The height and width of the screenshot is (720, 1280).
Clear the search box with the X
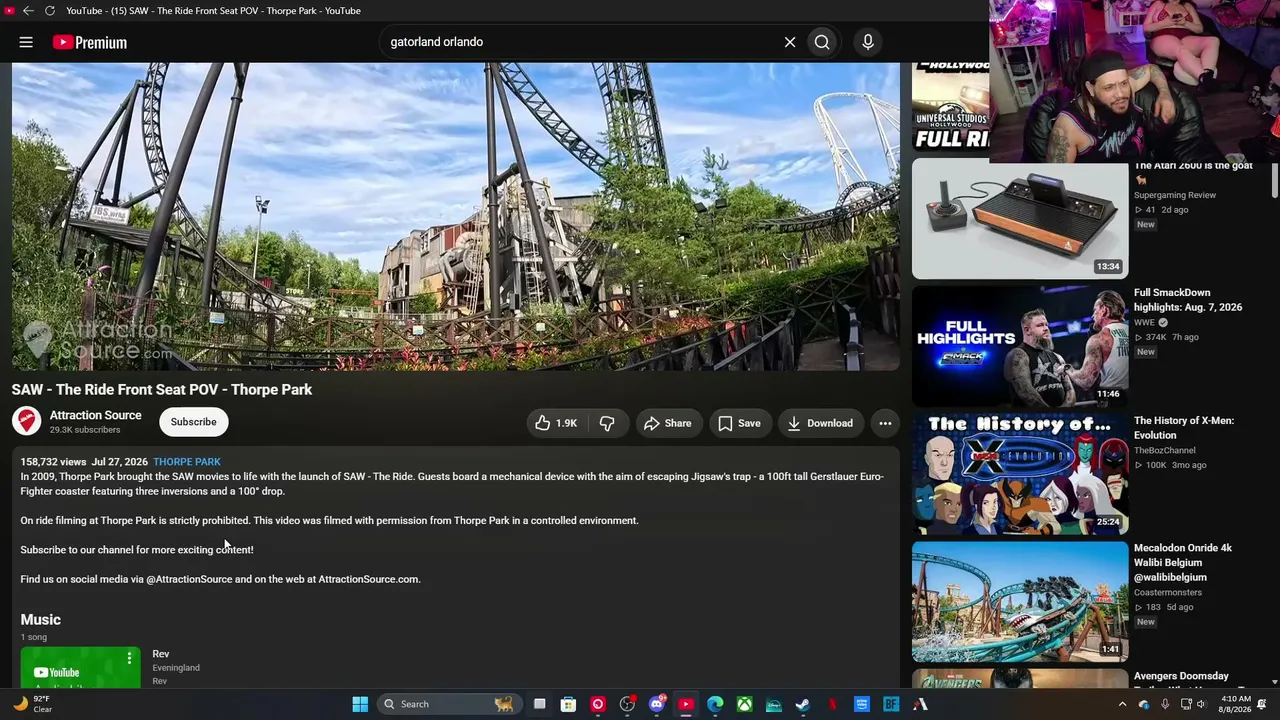[x=790, y=42]
